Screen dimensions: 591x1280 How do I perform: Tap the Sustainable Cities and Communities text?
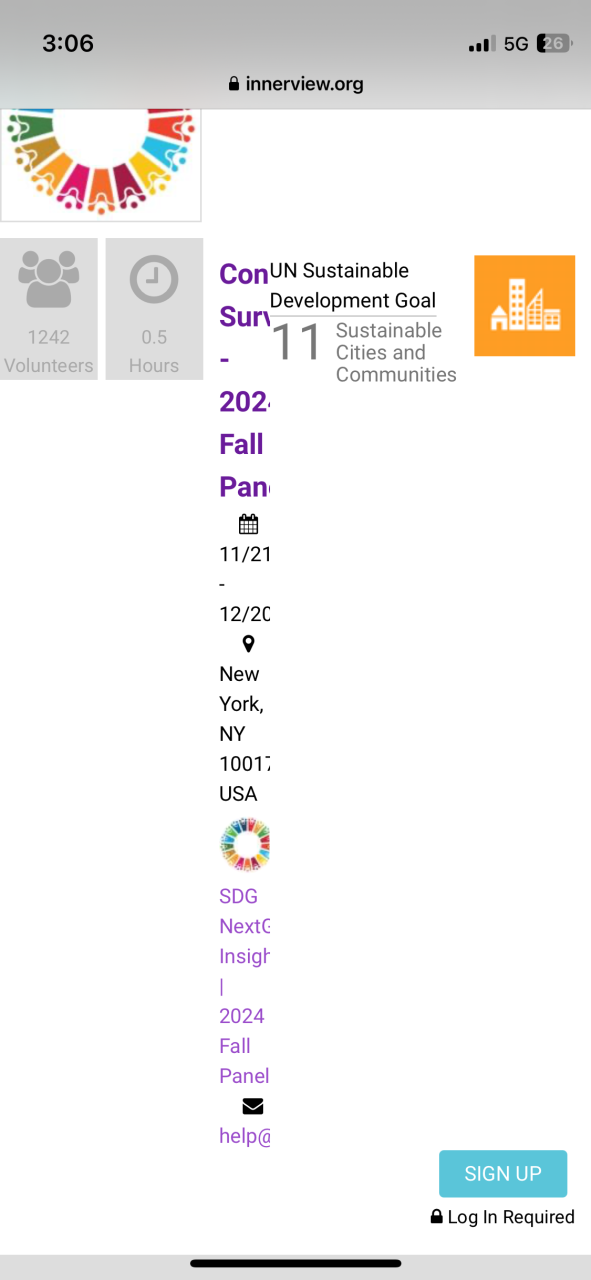(x=396, y=353)
